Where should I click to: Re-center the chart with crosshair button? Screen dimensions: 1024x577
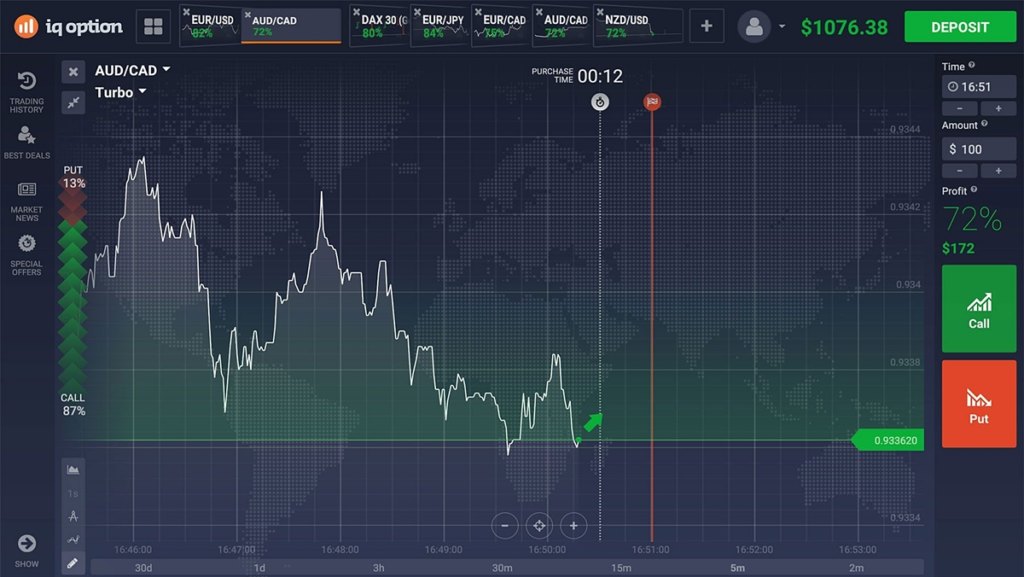pos(539,525)
